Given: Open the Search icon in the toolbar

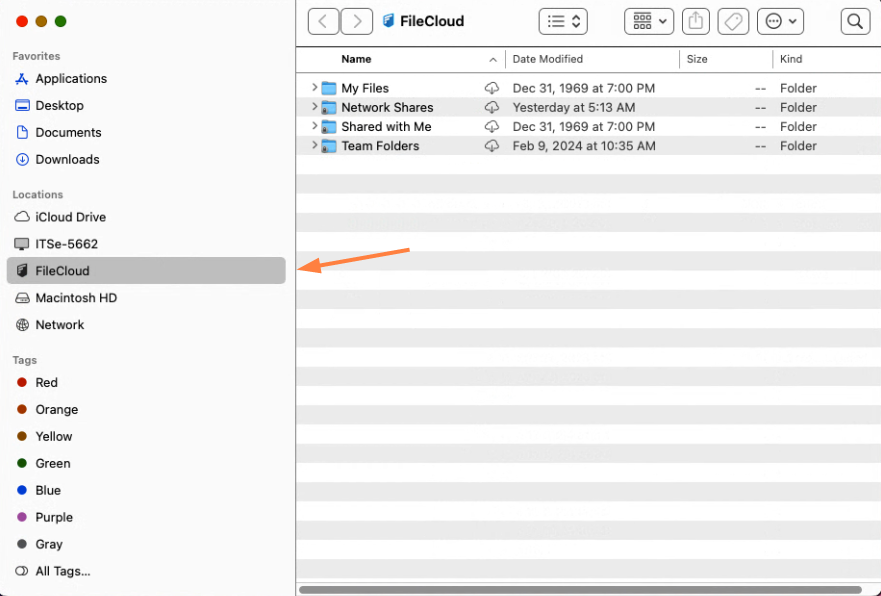Looking at the screenshot, I should click(x=855, y=20).
